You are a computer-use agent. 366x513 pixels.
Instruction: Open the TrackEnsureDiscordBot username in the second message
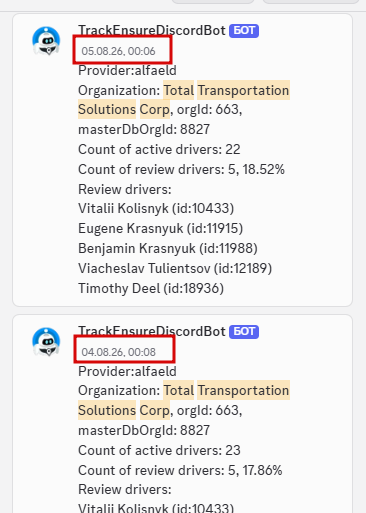pos(152,331)
